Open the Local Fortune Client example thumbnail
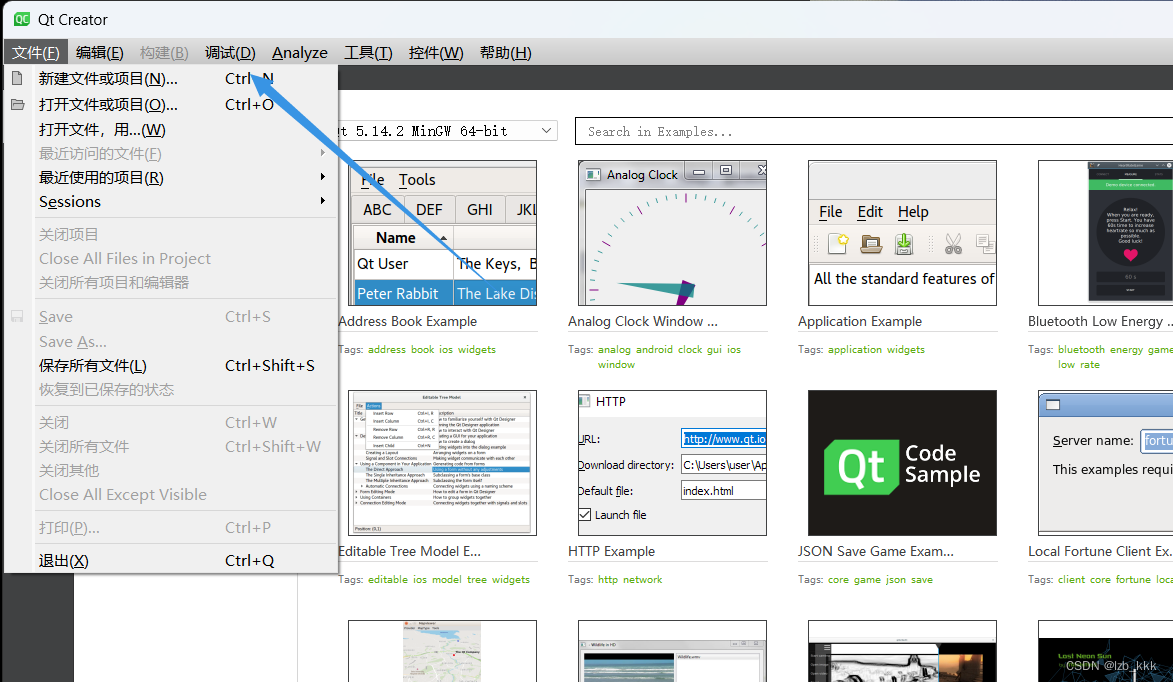This screenshot has height=682, width=1173. coord(1106,463)
